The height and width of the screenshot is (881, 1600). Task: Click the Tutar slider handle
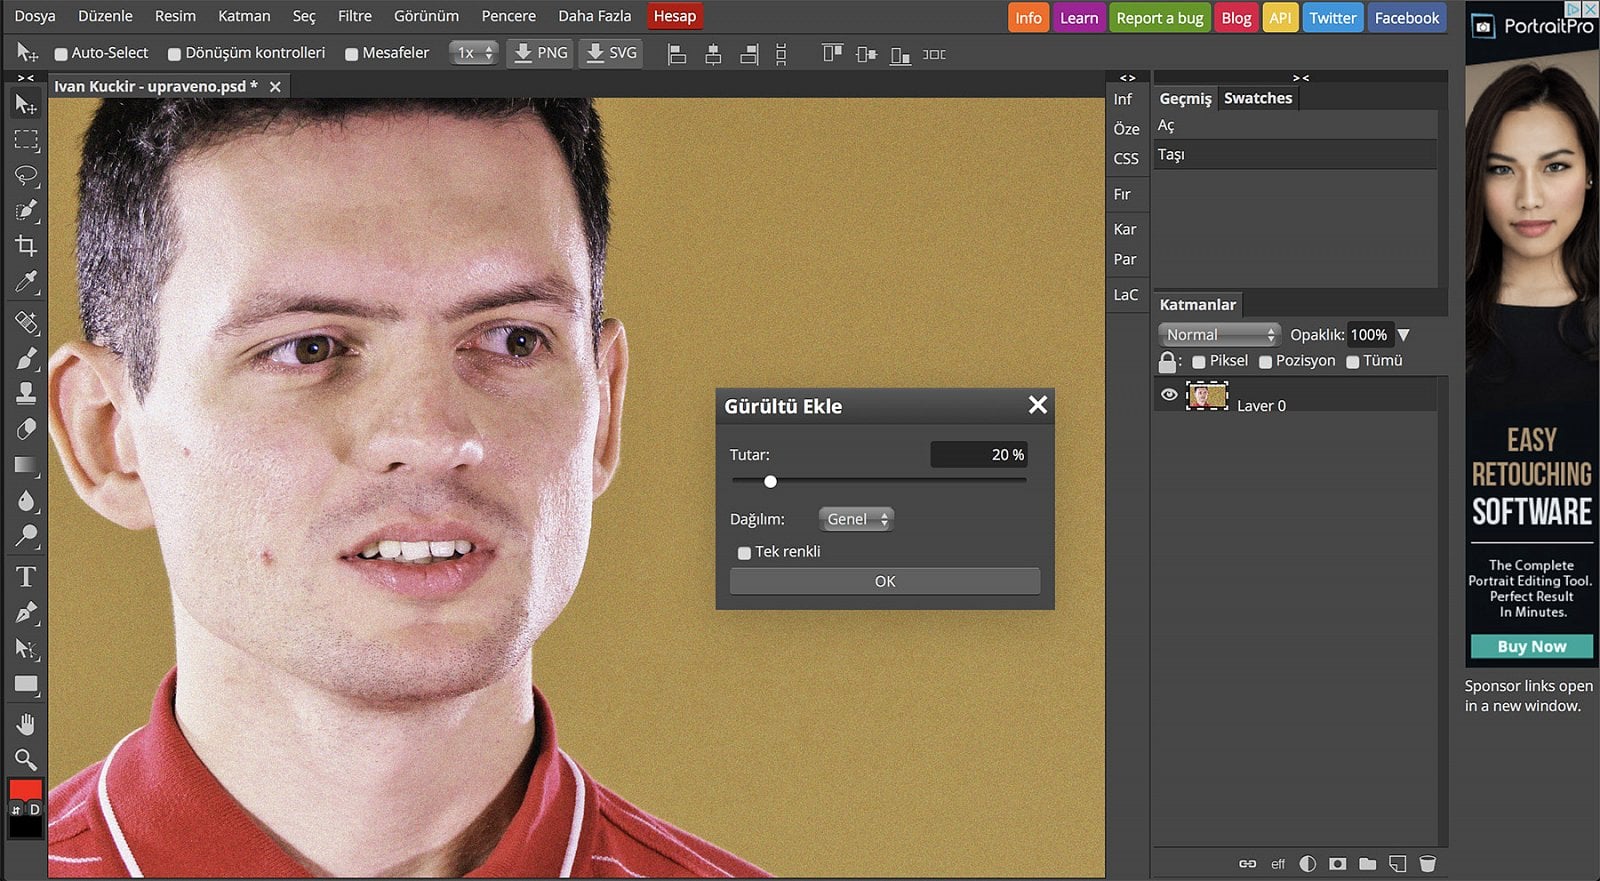click(770, 481)
